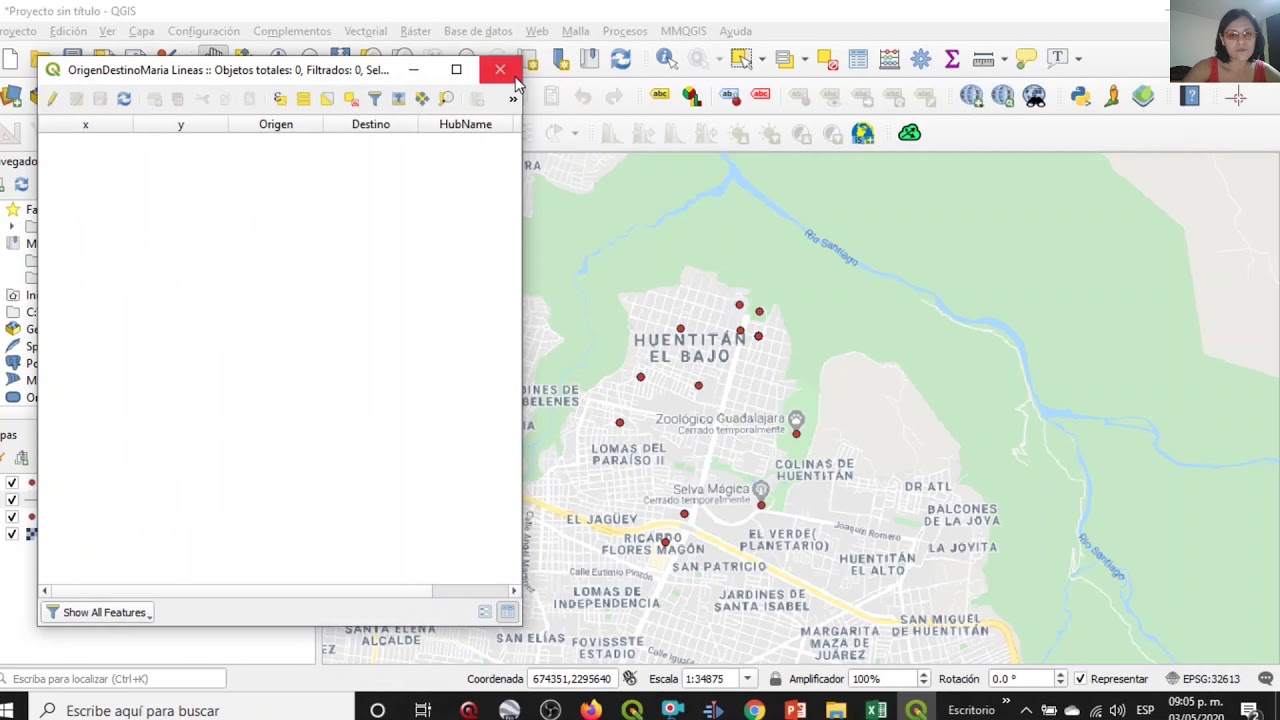
Task: Toggle the Representar render checkbox
Action: pos(1080,679)
